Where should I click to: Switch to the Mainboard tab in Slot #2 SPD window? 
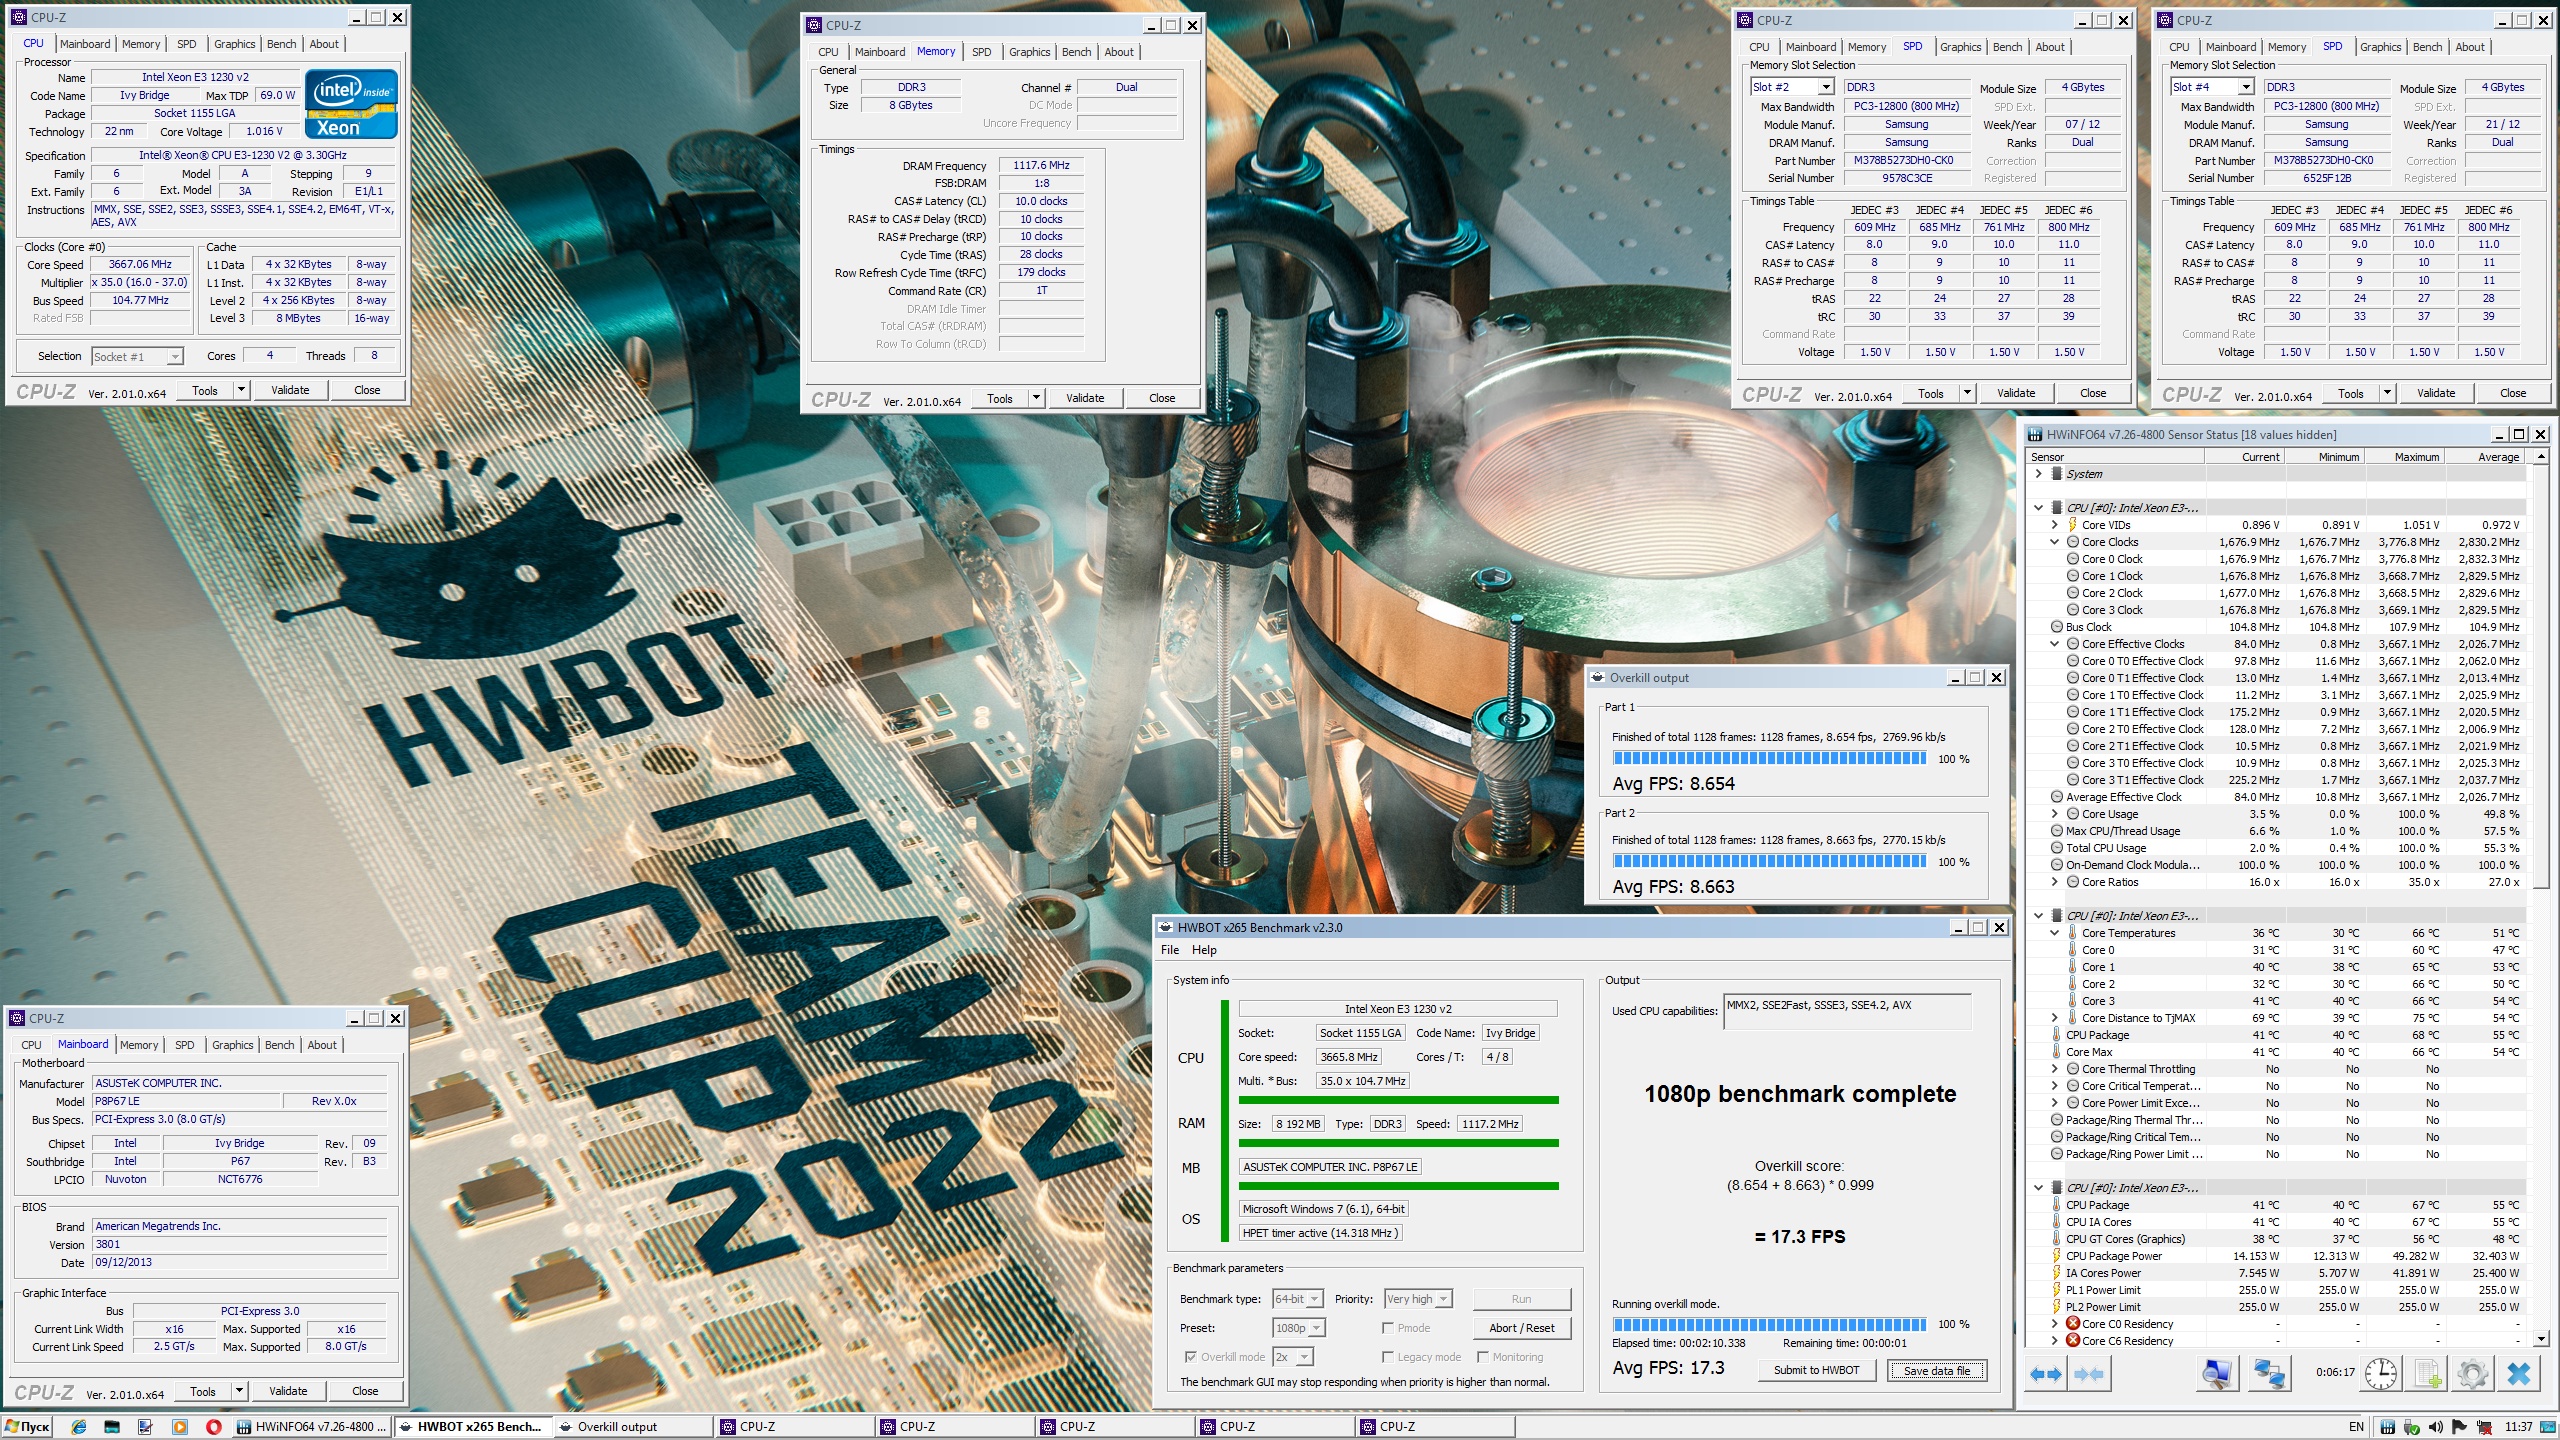tap(1811, 47)
